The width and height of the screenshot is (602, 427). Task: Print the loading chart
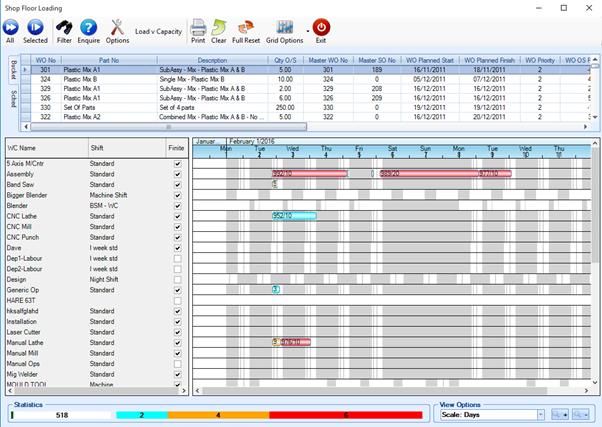pos(198,27)
